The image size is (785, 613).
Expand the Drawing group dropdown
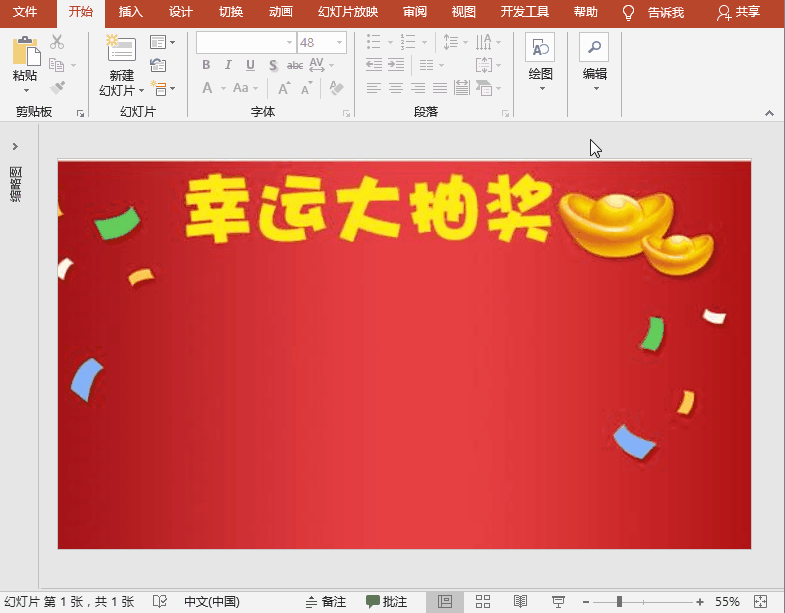coord(542,89)
